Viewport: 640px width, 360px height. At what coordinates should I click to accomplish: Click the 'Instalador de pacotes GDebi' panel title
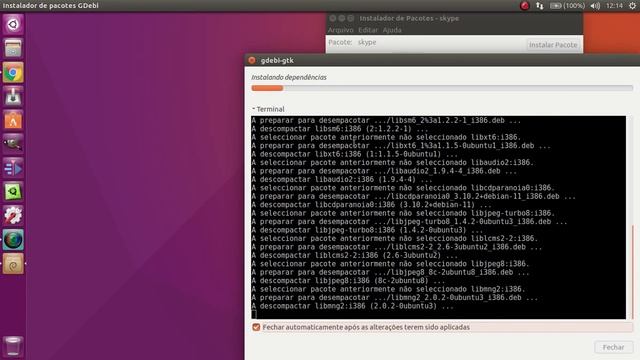(51, 6)
